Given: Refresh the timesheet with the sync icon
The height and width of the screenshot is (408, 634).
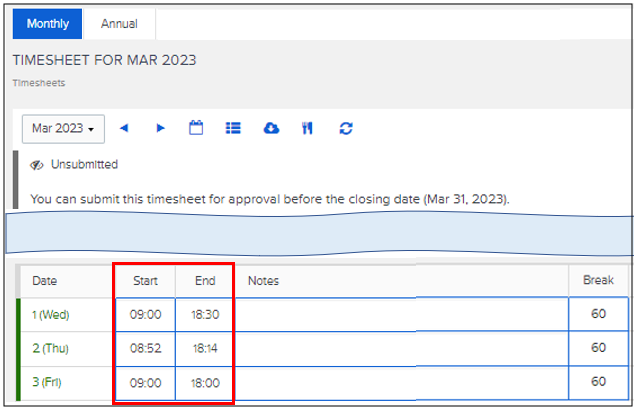Looking at the screenshot, I should coord(346,128).
